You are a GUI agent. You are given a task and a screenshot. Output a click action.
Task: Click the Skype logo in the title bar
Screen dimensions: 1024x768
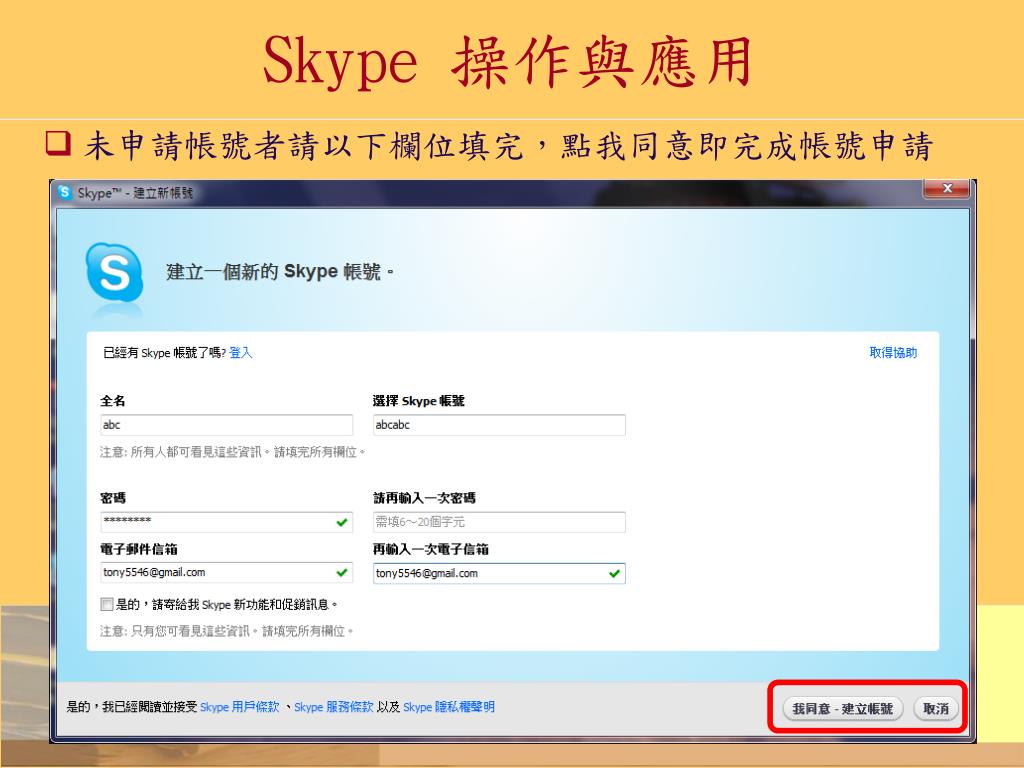(64, 192)
